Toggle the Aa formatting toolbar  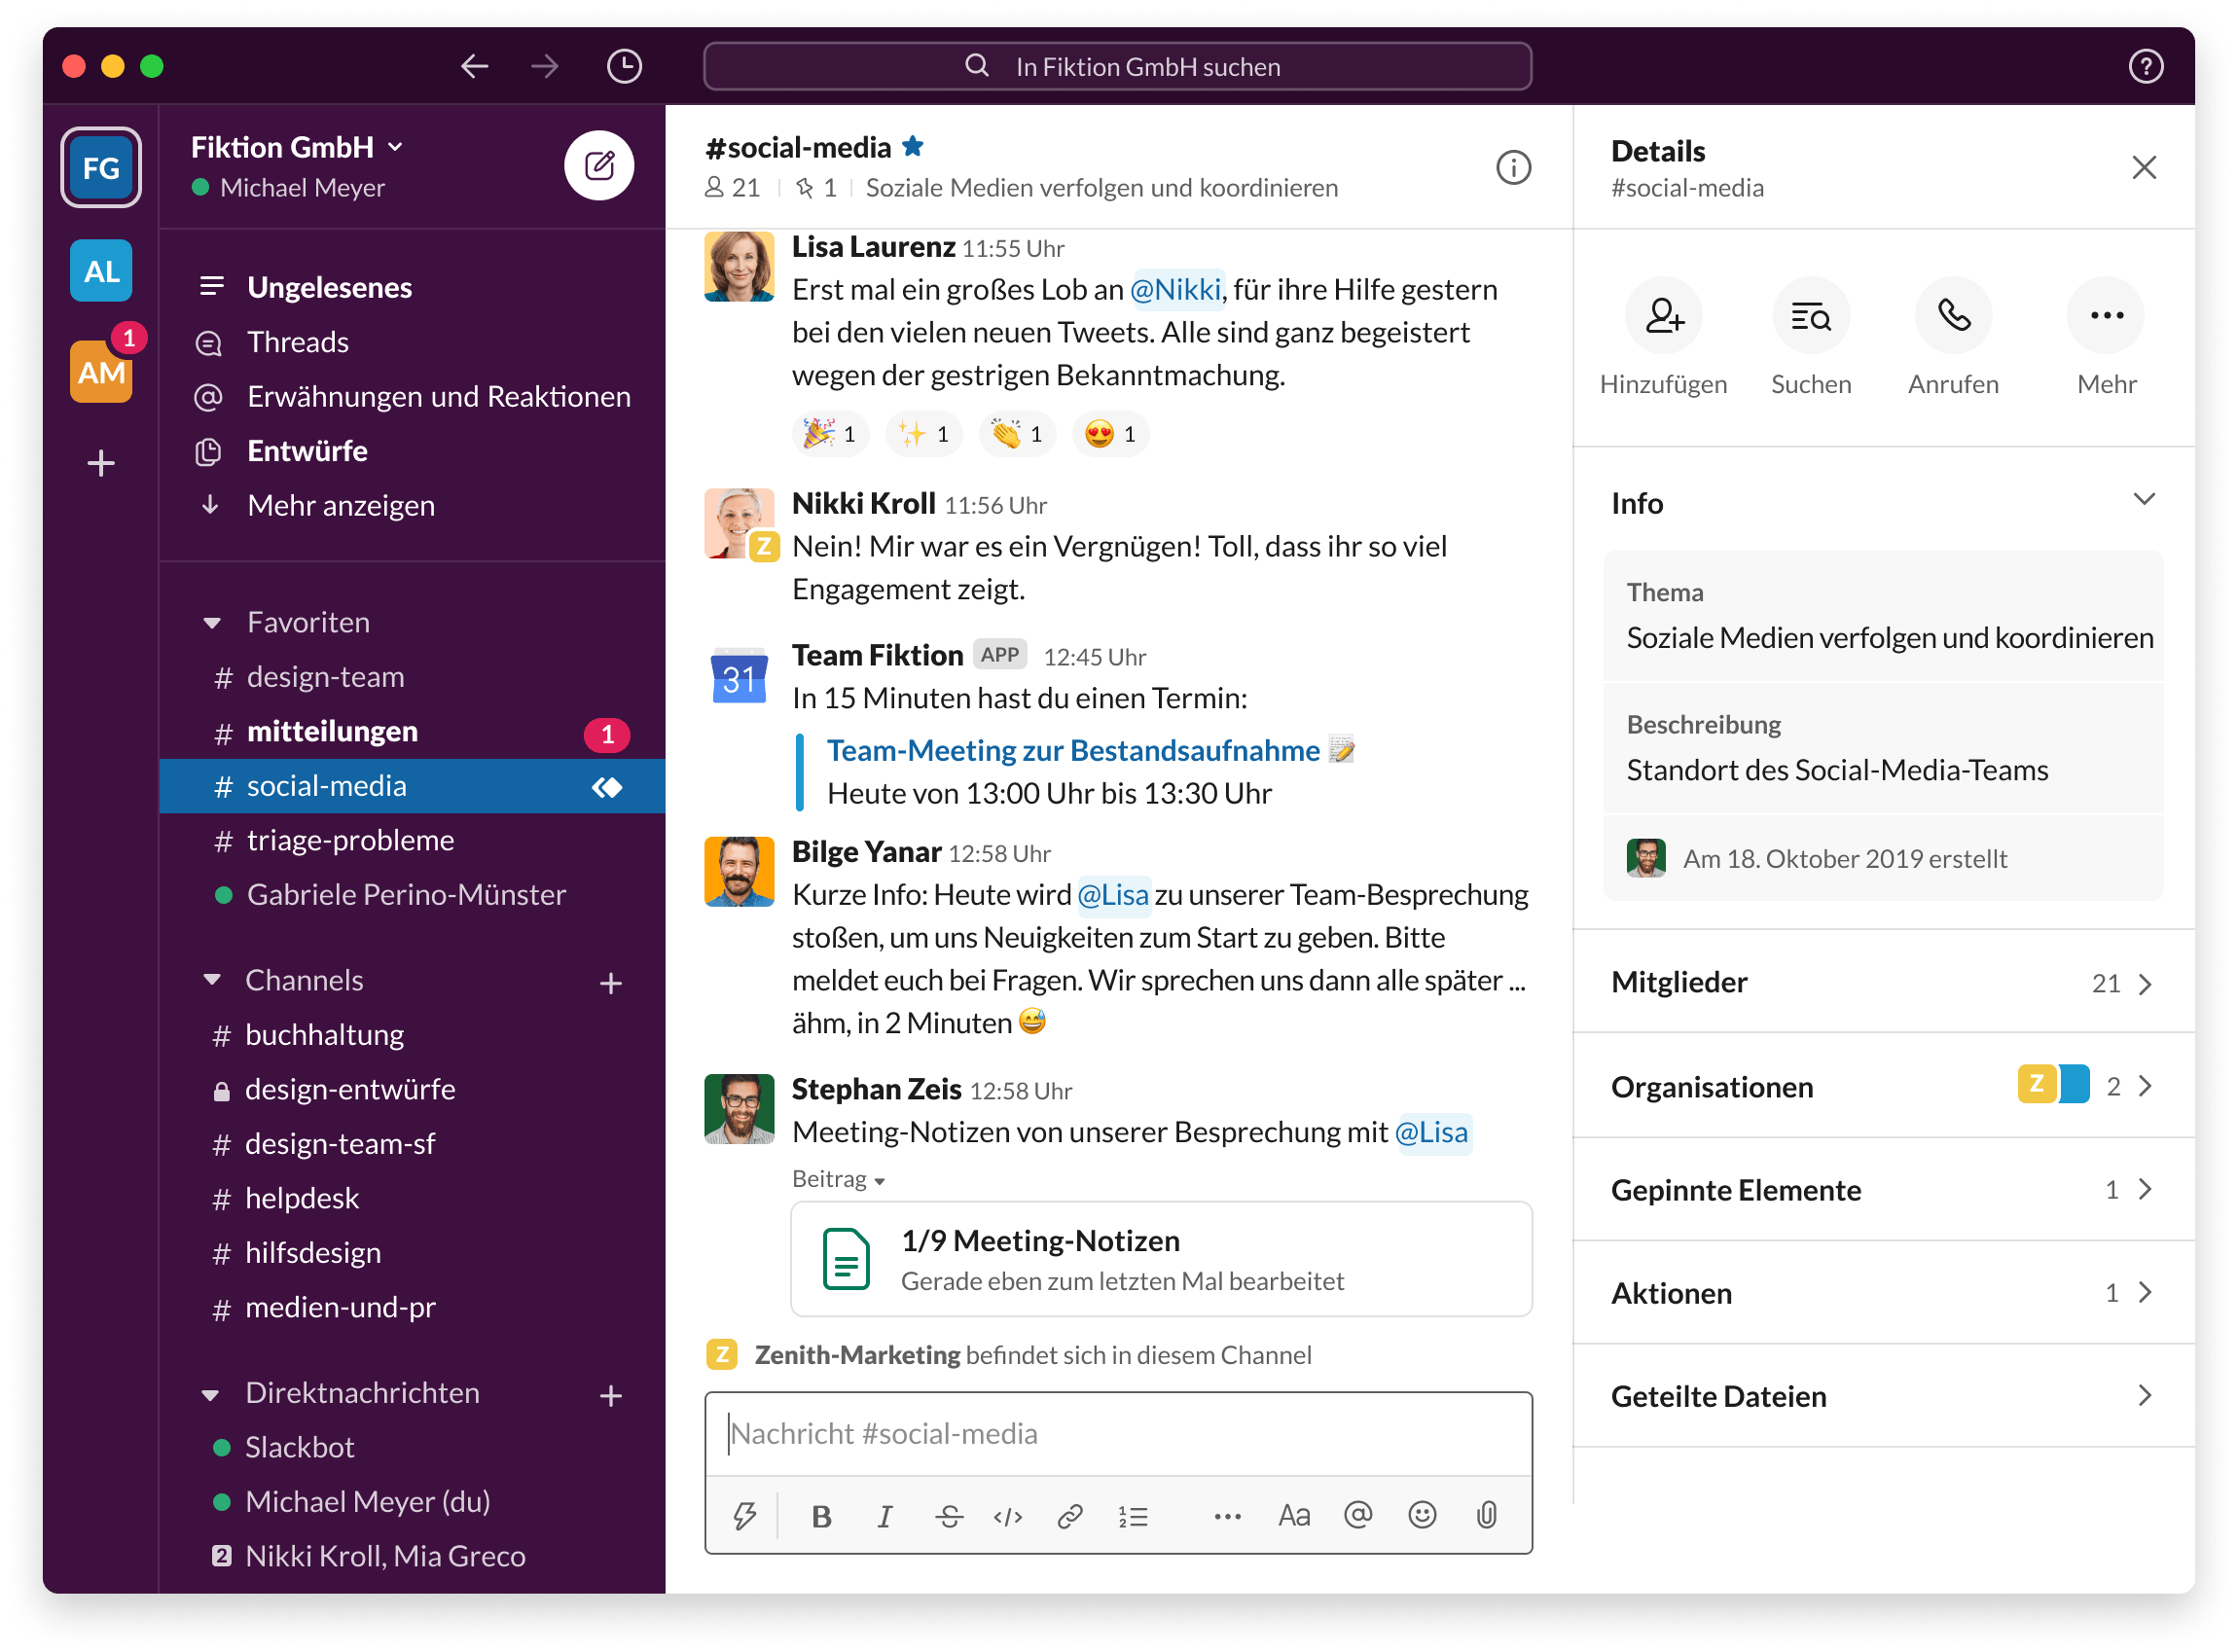pos(1294,1516)
